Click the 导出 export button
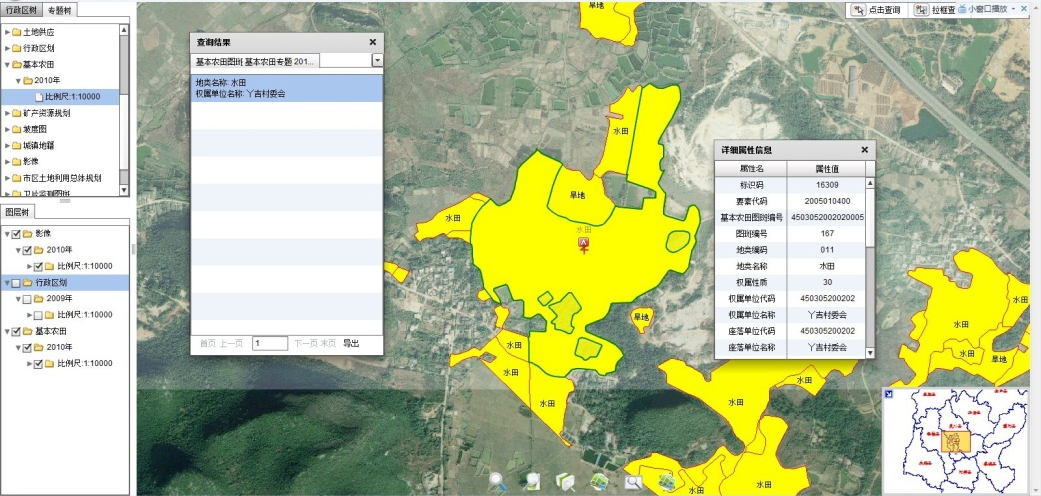Viewport: 1041px width, 496px height. (x=350, y=343)
